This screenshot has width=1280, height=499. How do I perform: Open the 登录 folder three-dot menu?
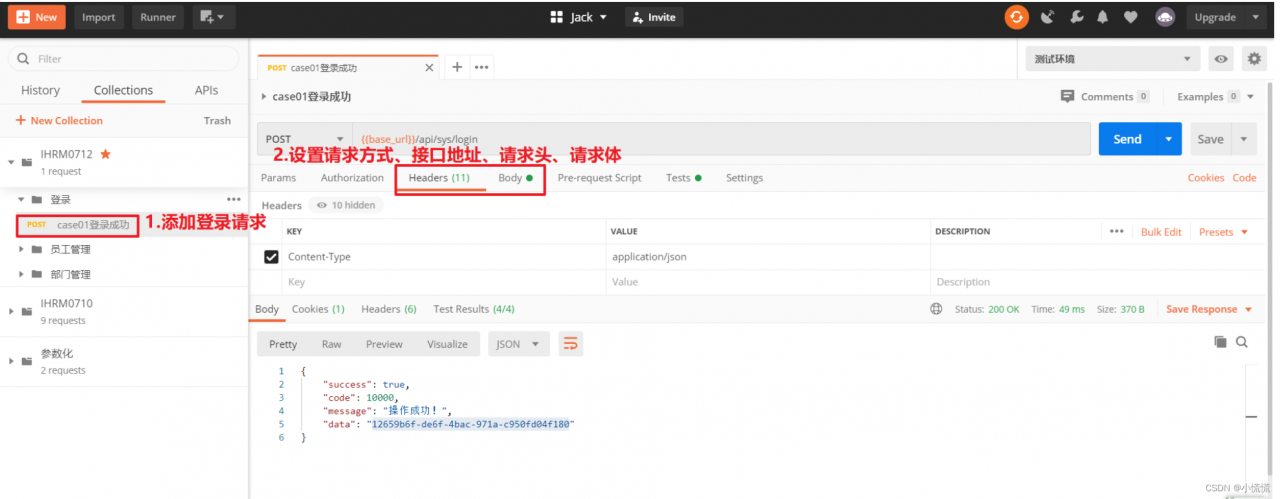234,199
